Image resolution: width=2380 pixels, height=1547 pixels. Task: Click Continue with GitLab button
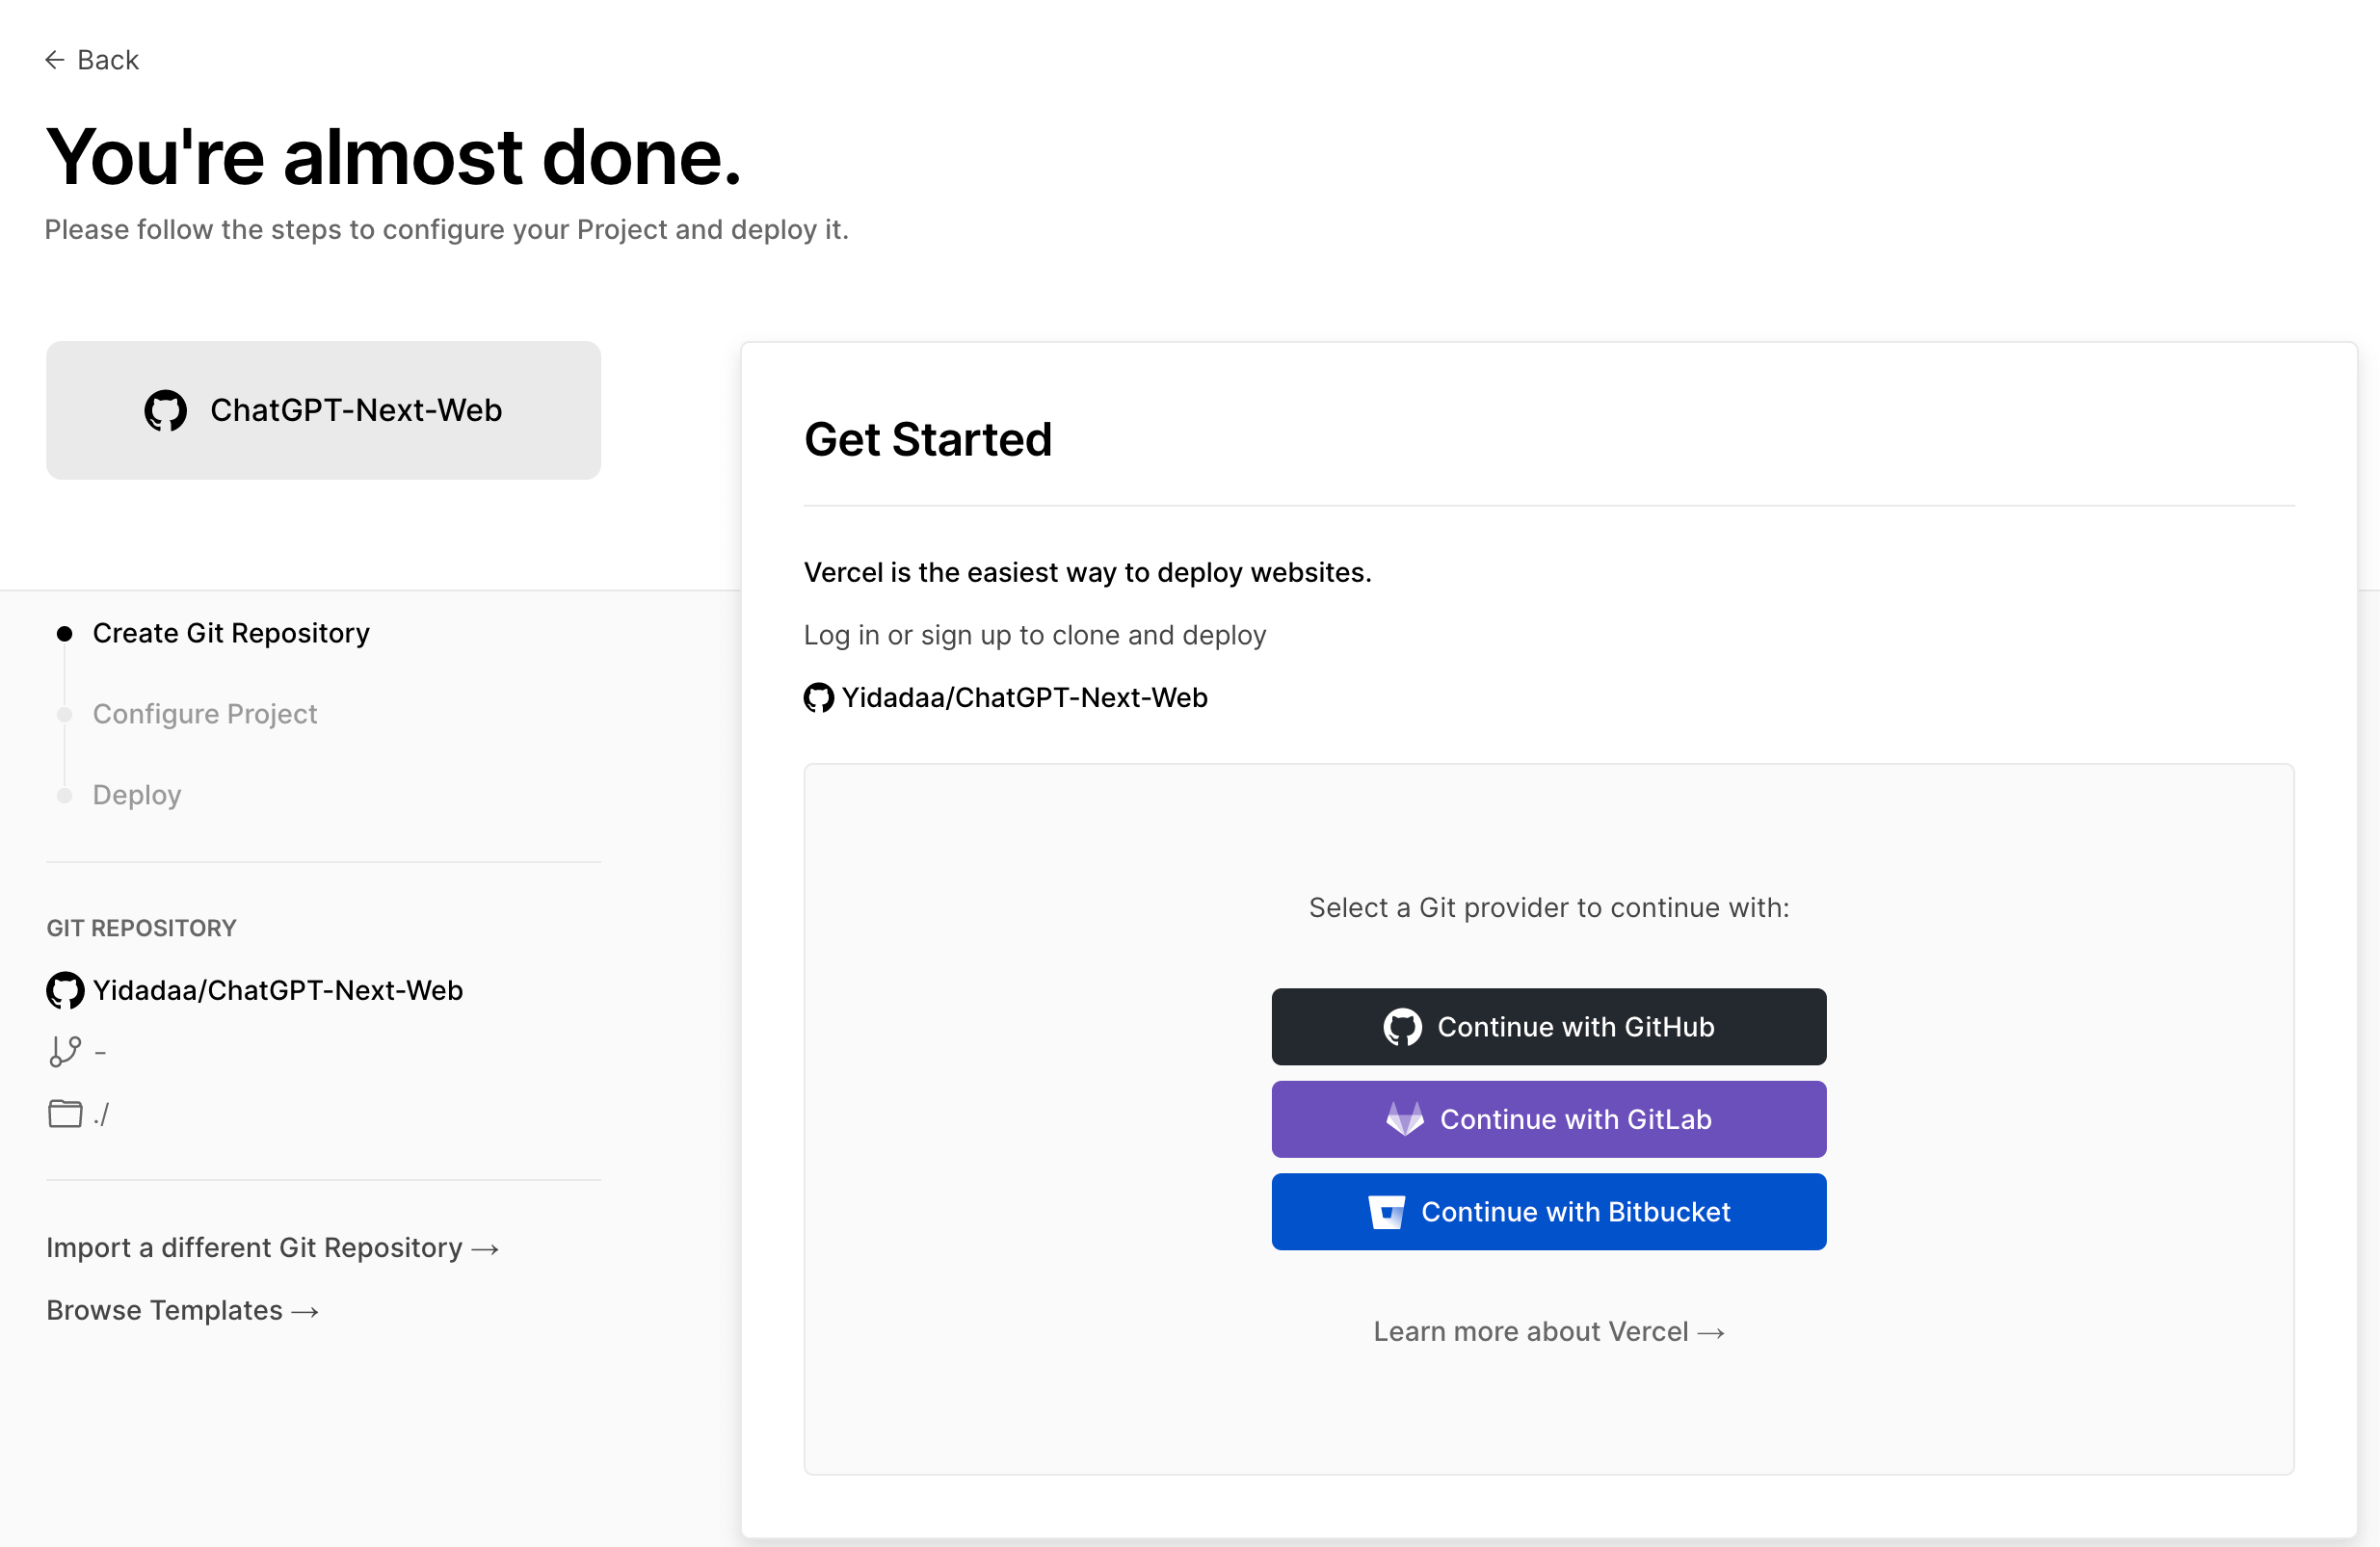1547,1118
